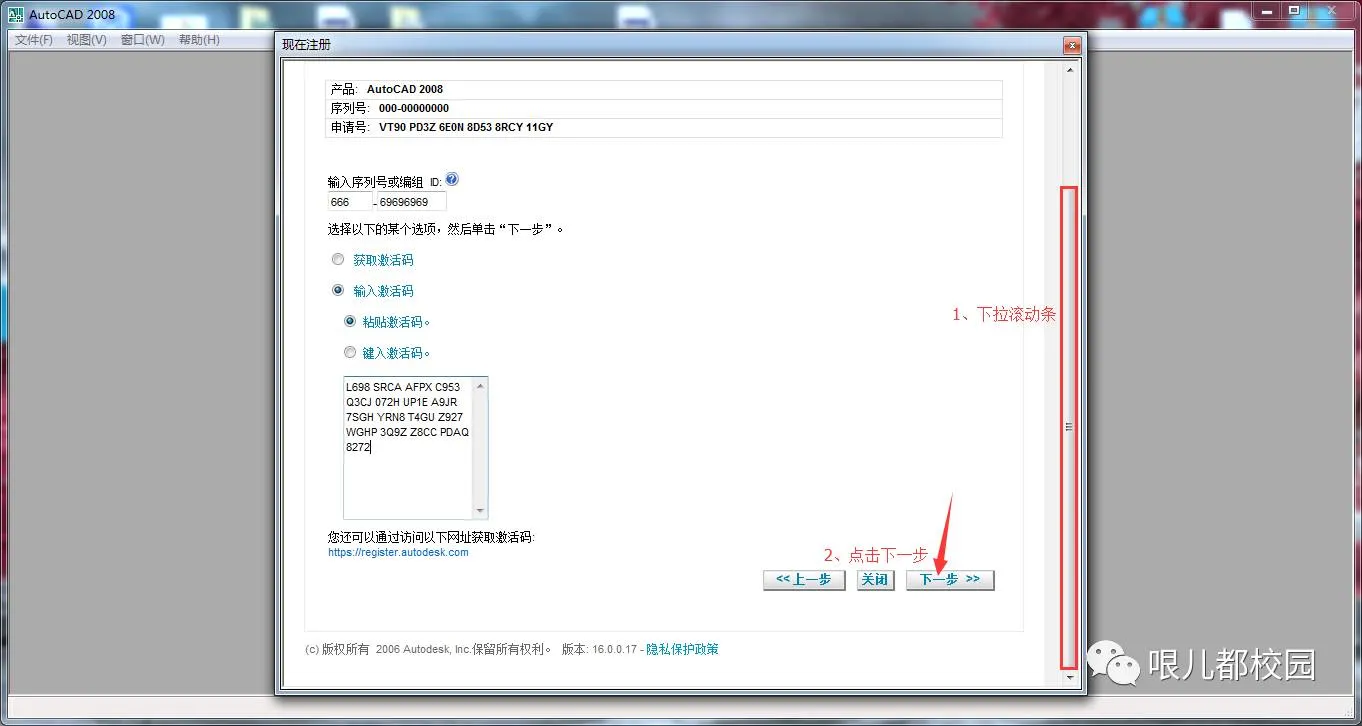Viewport: 1362px width, 726px height.
Task: Click the 下一步 next button
Action: click(x=950, y=580)
